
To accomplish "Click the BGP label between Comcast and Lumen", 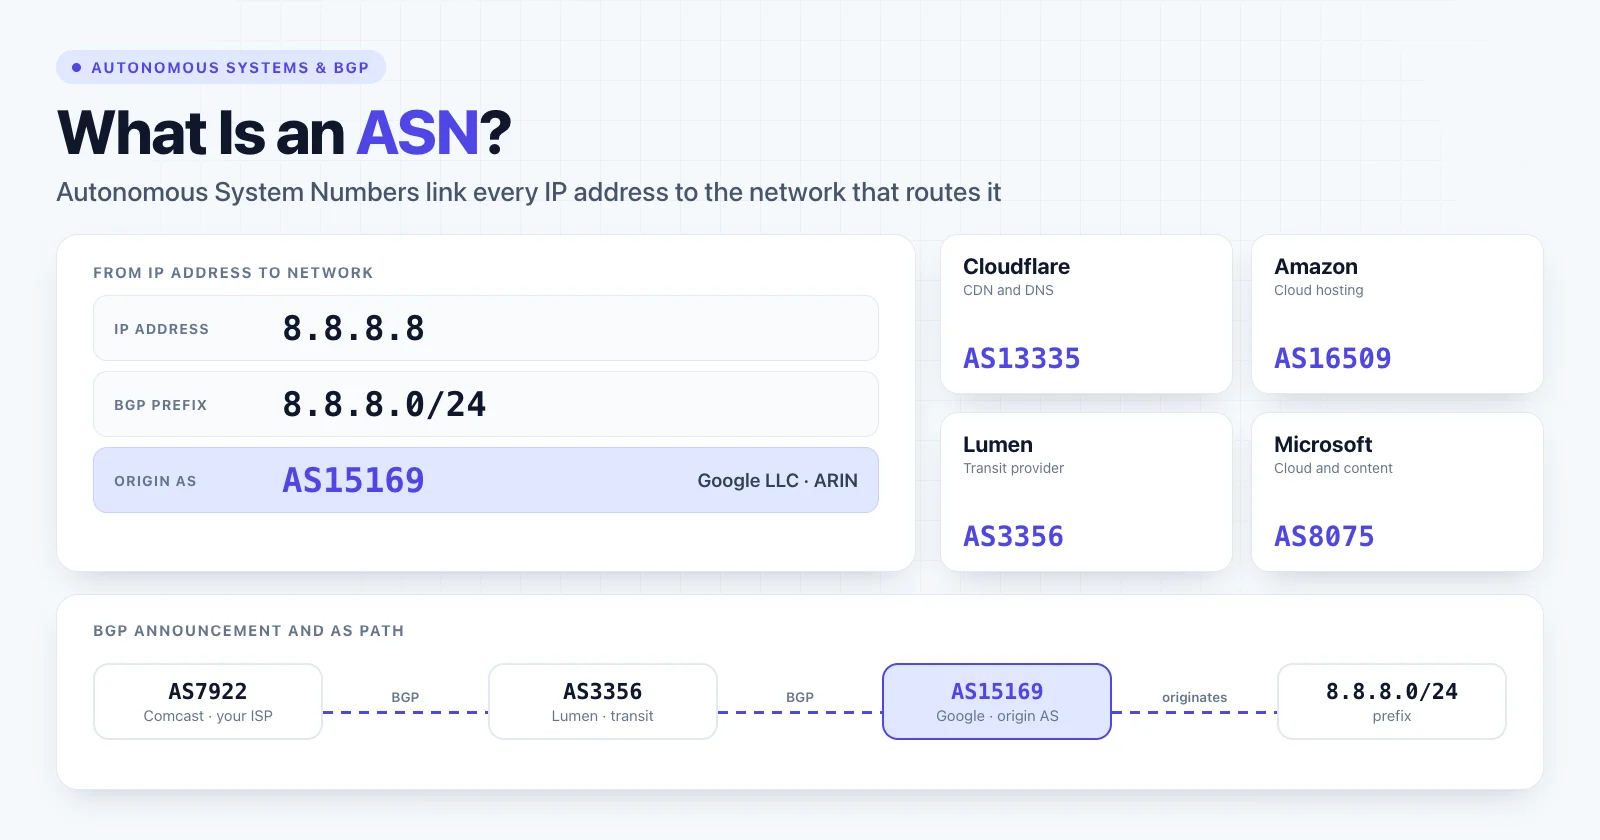I will coord(405,697).
